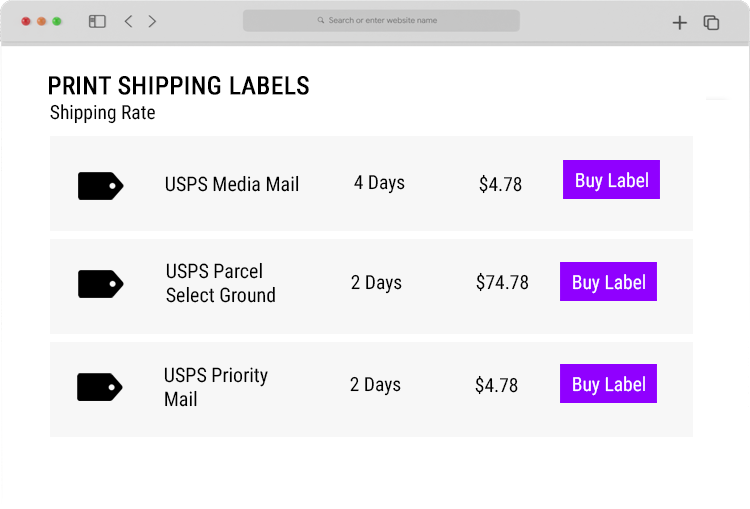Click the 4 Days delivery time

(x=379, y=183)
